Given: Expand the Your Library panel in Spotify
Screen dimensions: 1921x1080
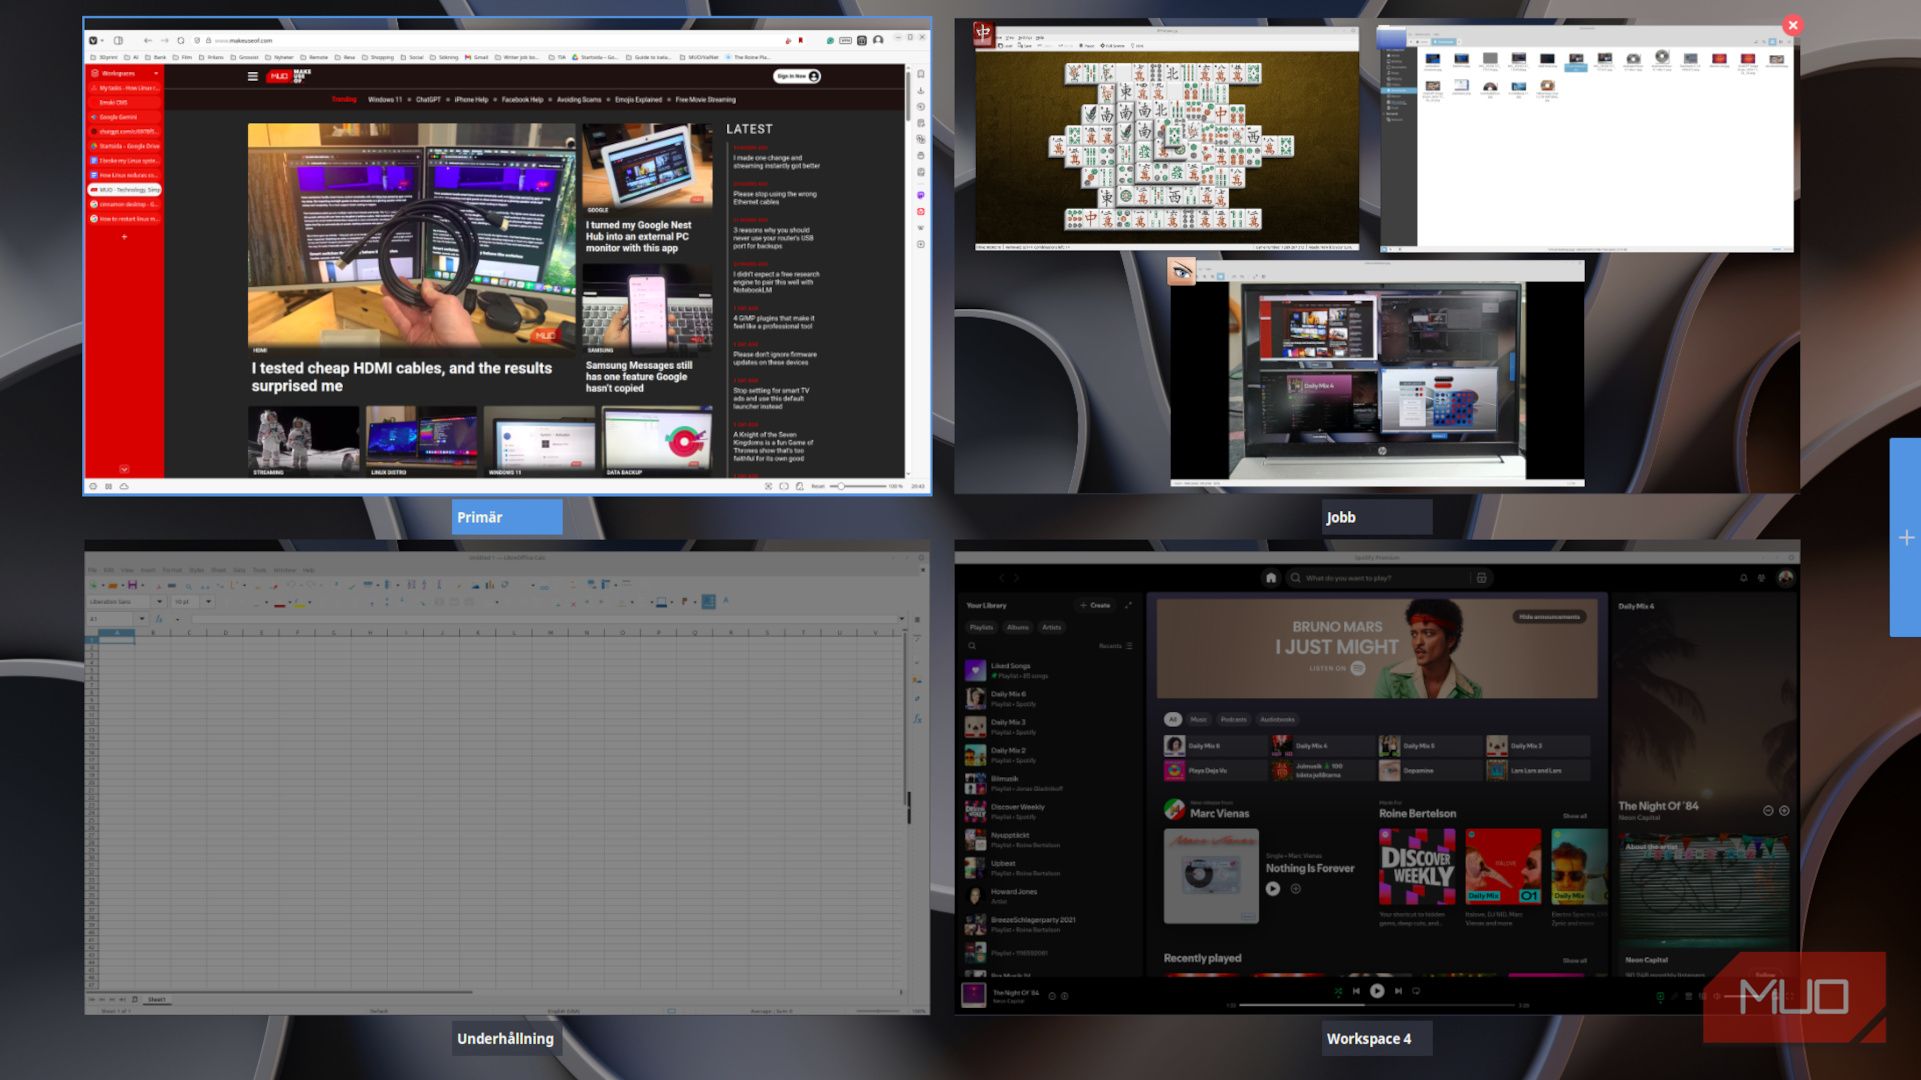Looking at the screenshot, I should 1128,605.
